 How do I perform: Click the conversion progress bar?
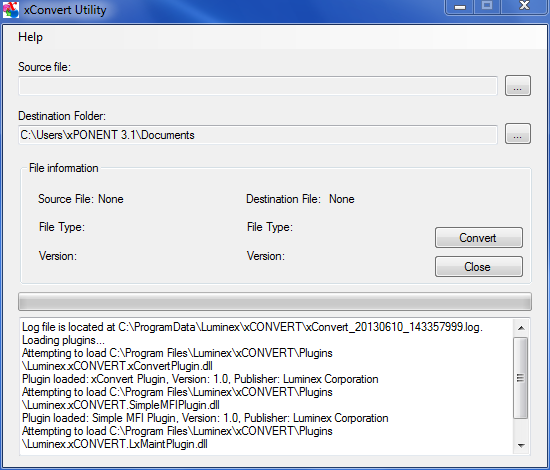click(x=275, y=302)
